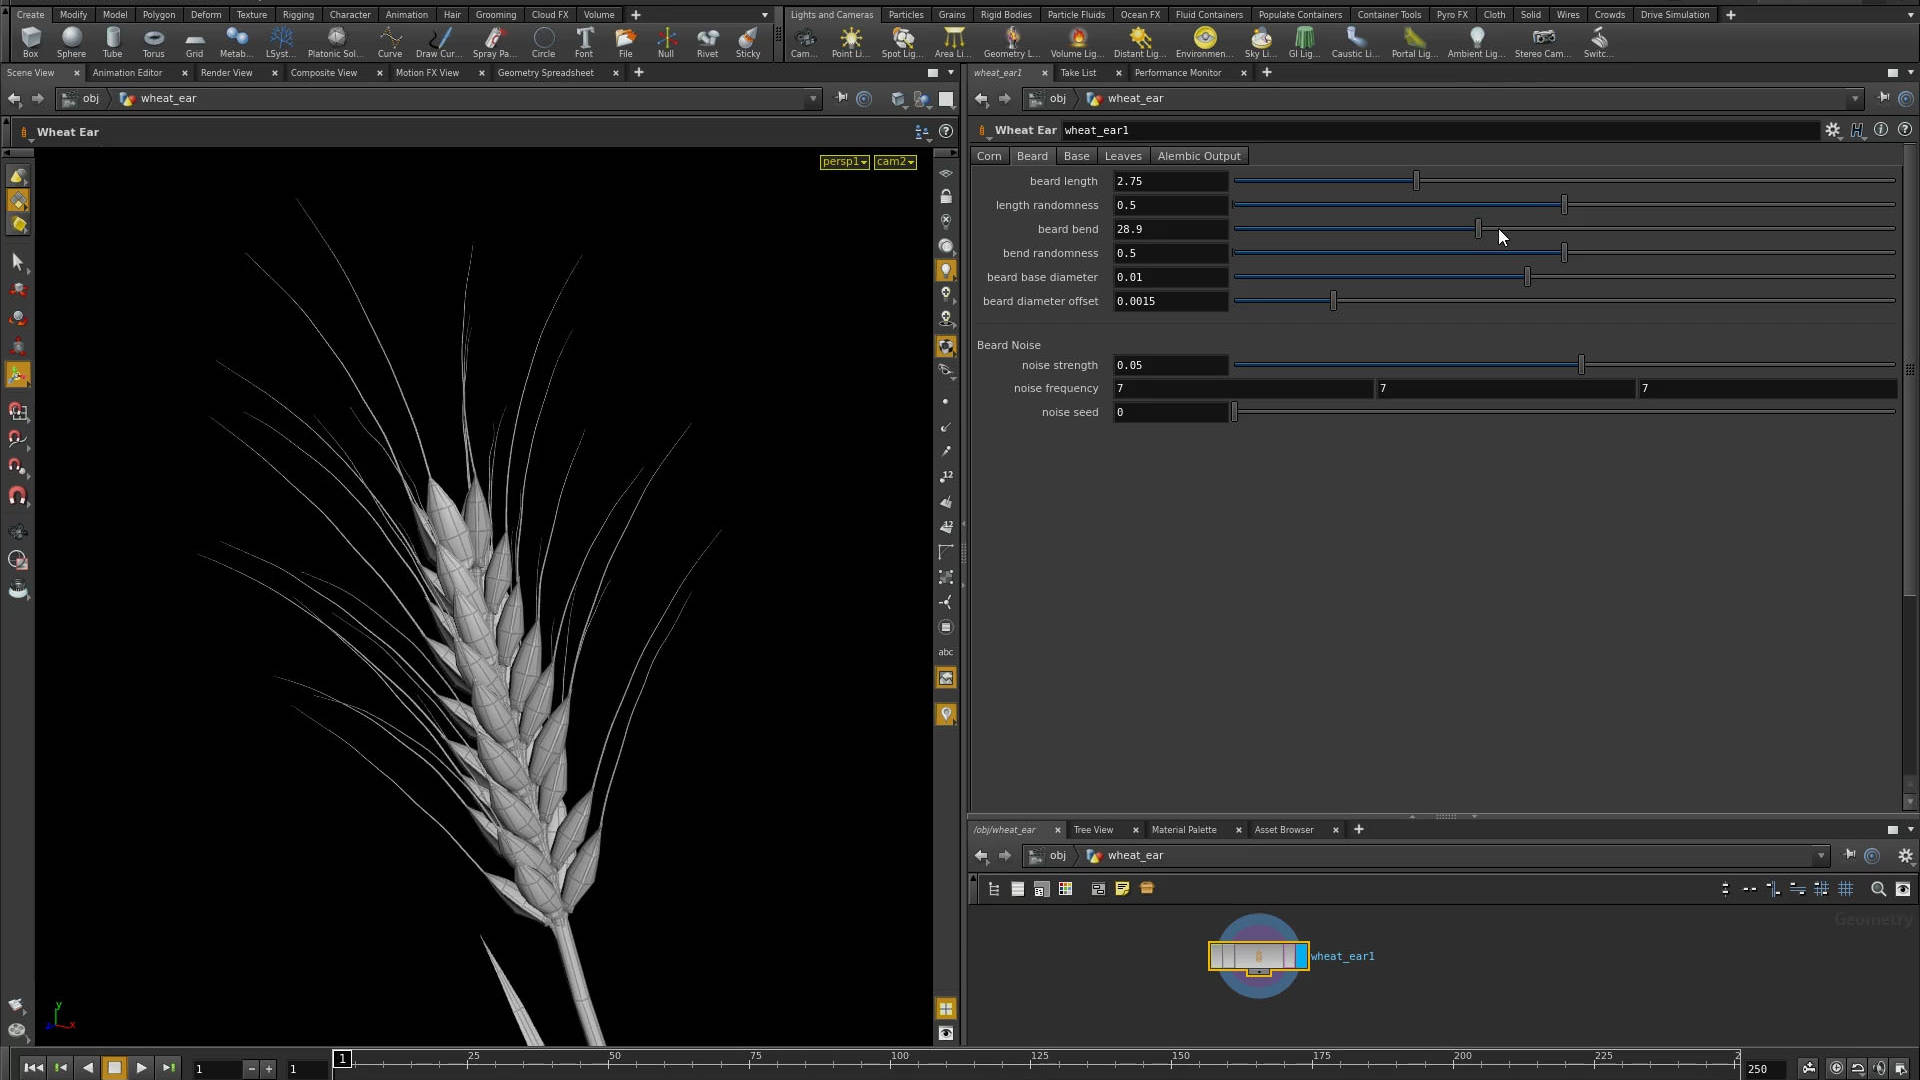This screenshot has height=1080, width=1920.
Task: Toggle the viewport lock camera icon
Action: click(946, 197)
